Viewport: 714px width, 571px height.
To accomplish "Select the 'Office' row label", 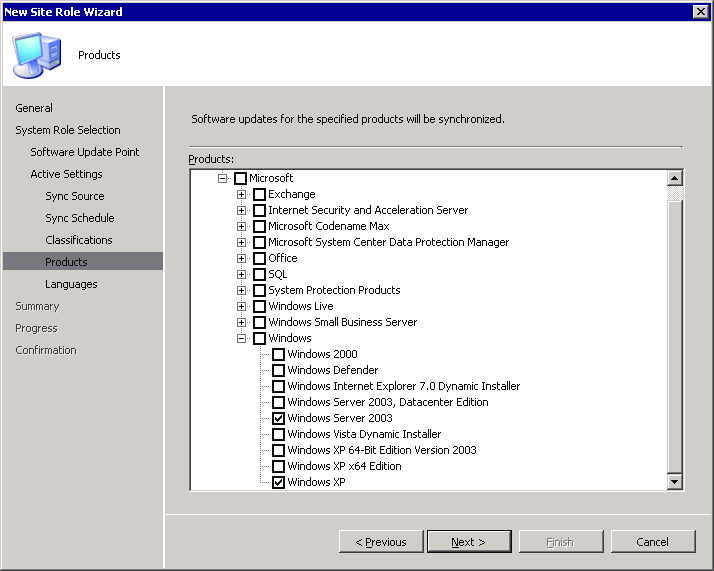I will 283,258.
